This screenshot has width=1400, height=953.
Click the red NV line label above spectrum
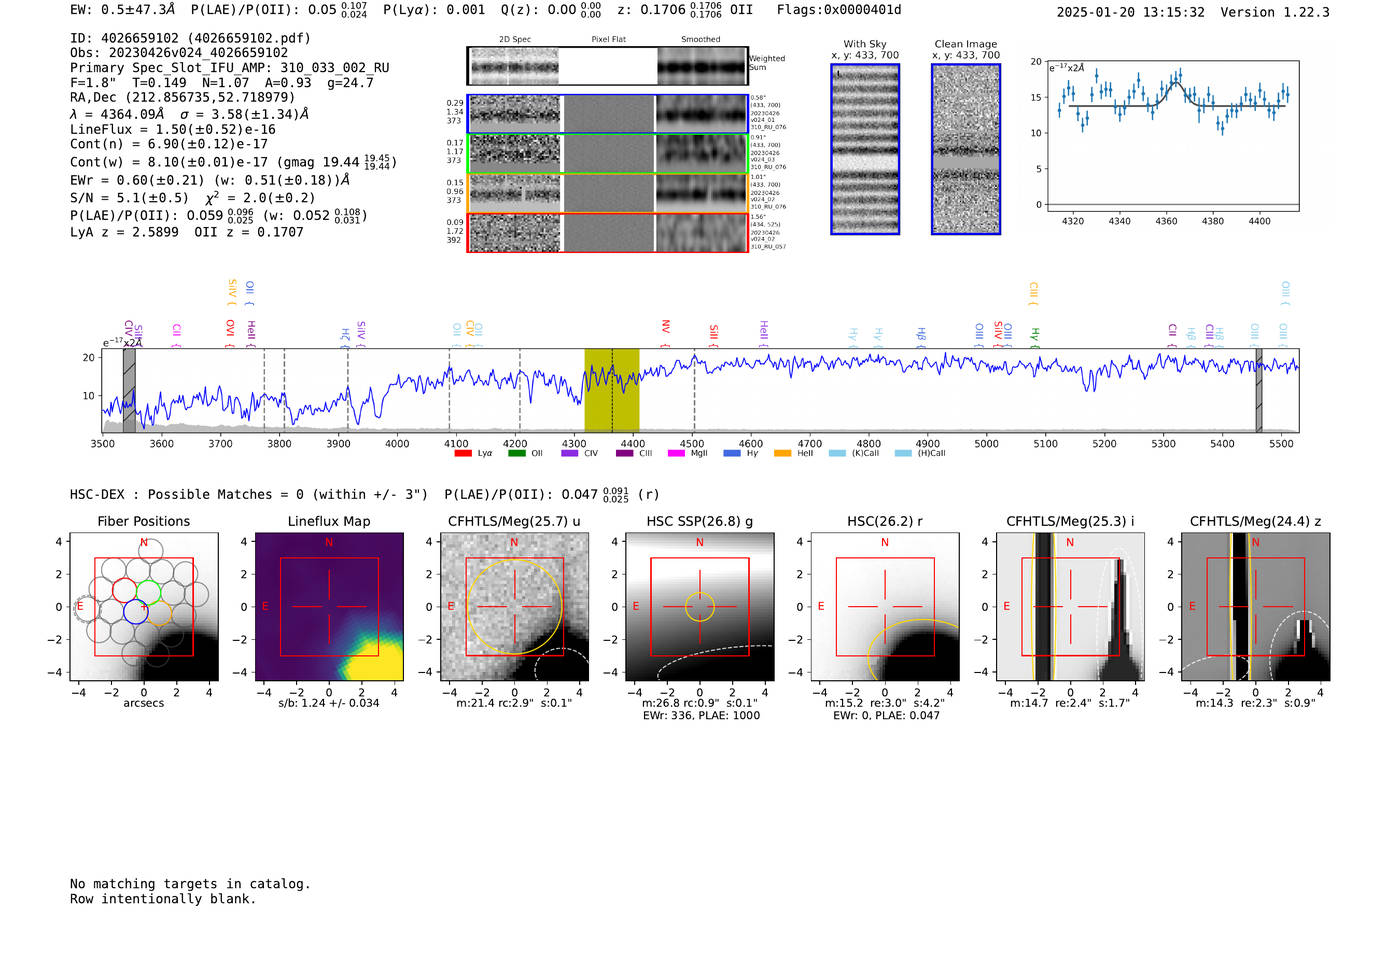(x=665, y=326)
